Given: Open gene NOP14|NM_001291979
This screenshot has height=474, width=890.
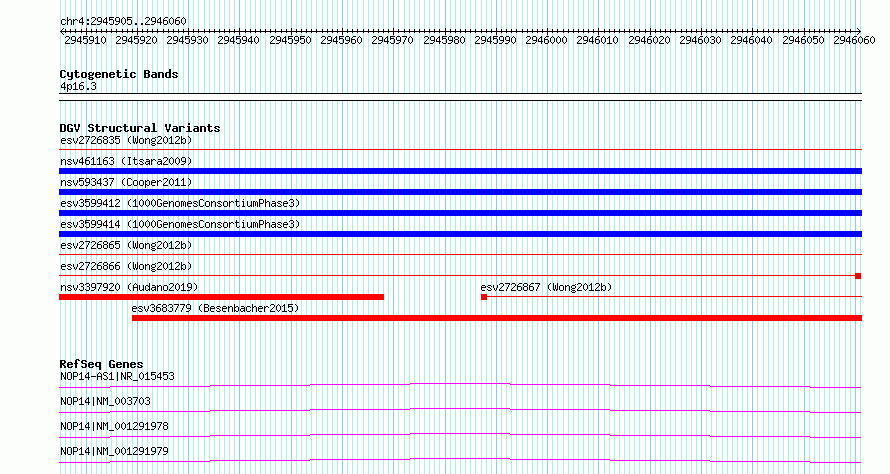Looking at the screenshot, I should pyautogui.click(x=115, y=451).
